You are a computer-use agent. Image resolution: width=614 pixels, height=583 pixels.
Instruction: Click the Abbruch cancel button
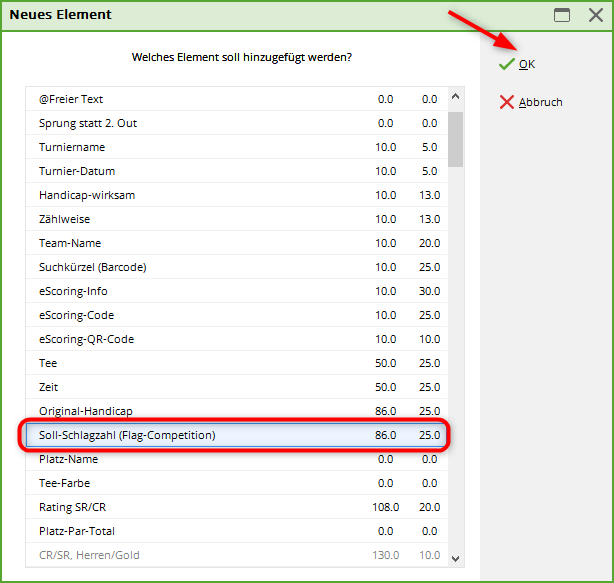pyautogui.click(x=531, y=102)
